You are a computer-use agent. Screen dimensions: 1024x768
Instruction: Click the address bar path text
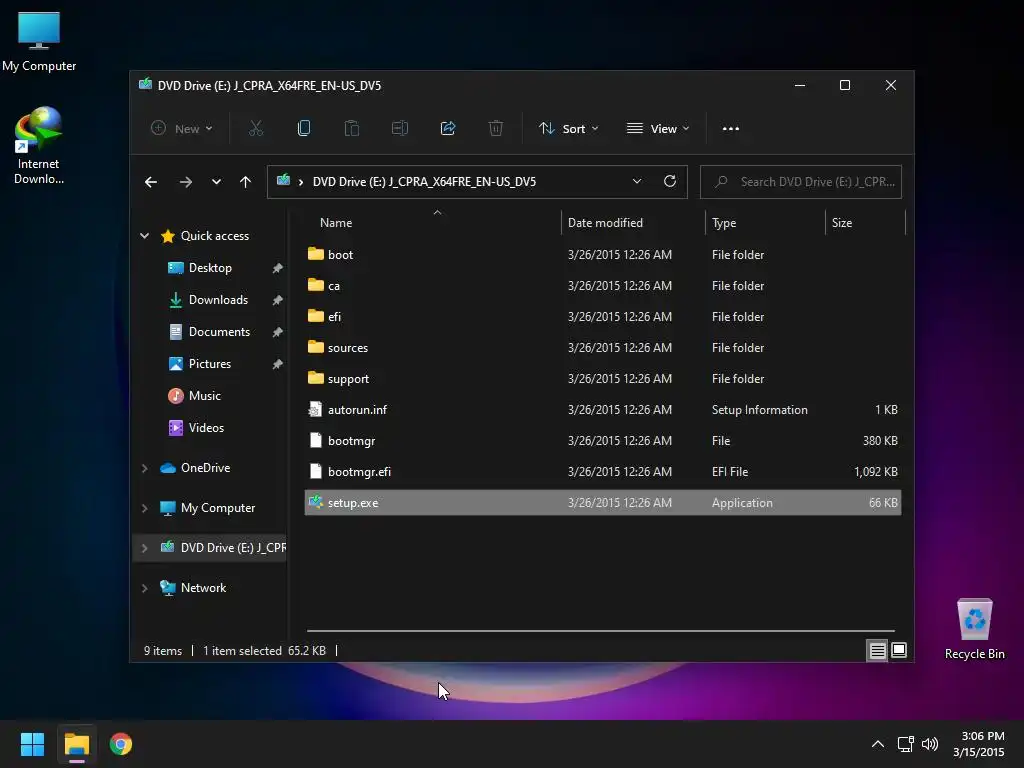pos(424,182)
